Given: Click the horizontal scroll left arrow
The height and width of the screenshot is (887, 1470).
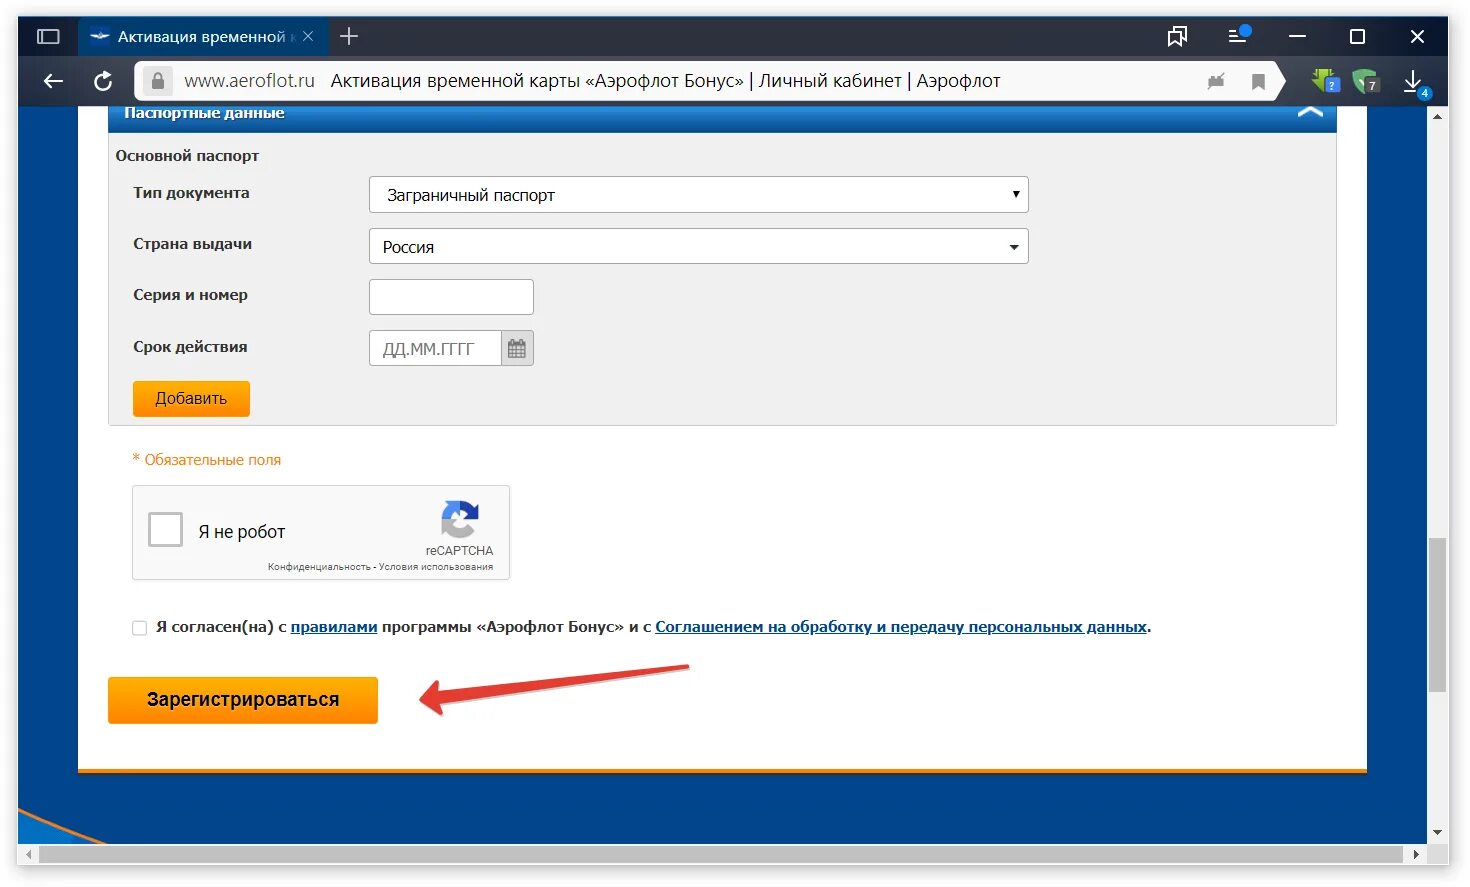Looking at the screenshot, I should (x=28, y=855).
